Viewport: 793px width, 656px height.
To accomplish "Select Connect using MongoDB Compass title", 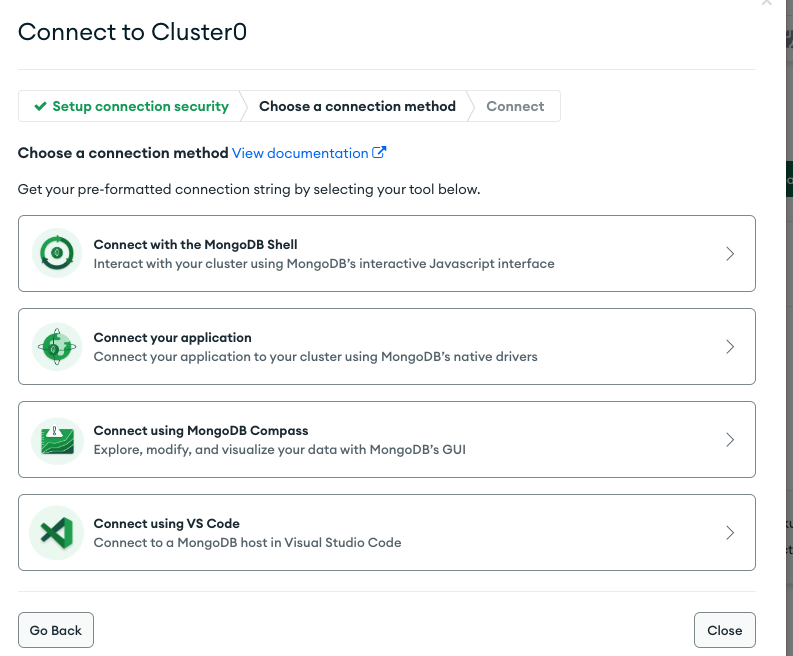I will coord(201,430).
